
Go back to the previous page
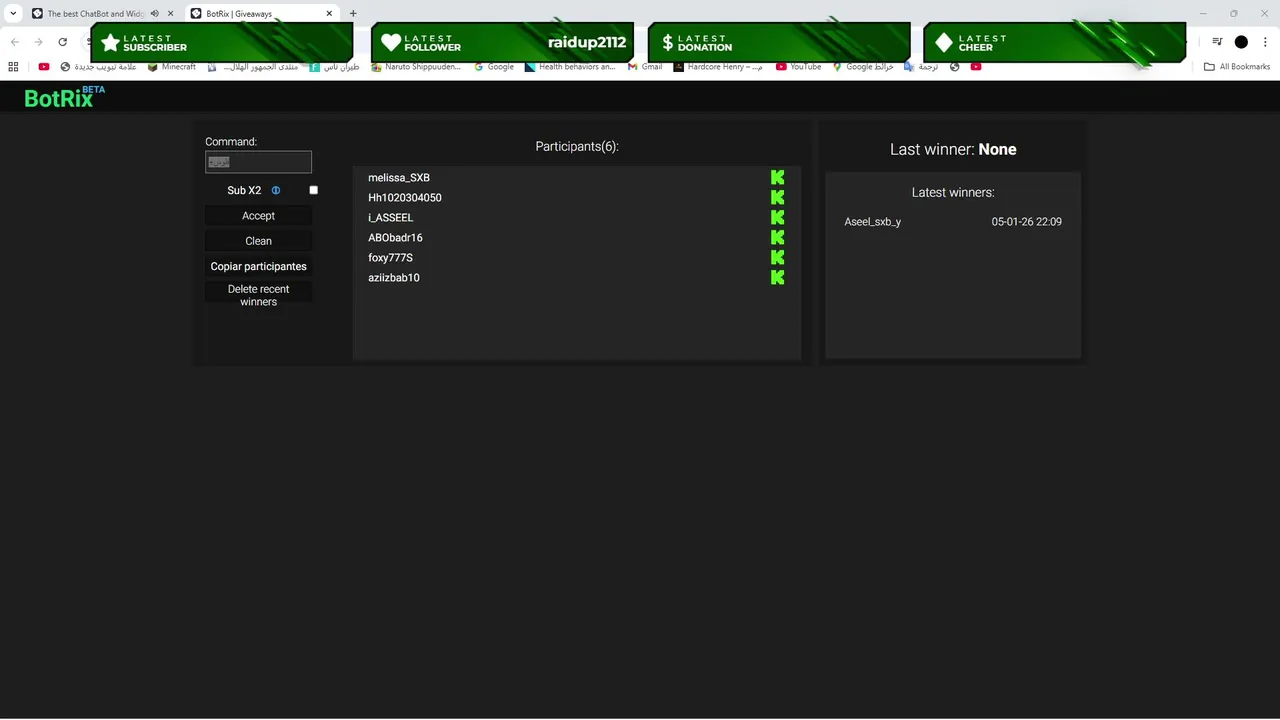[x=14, y=42]
